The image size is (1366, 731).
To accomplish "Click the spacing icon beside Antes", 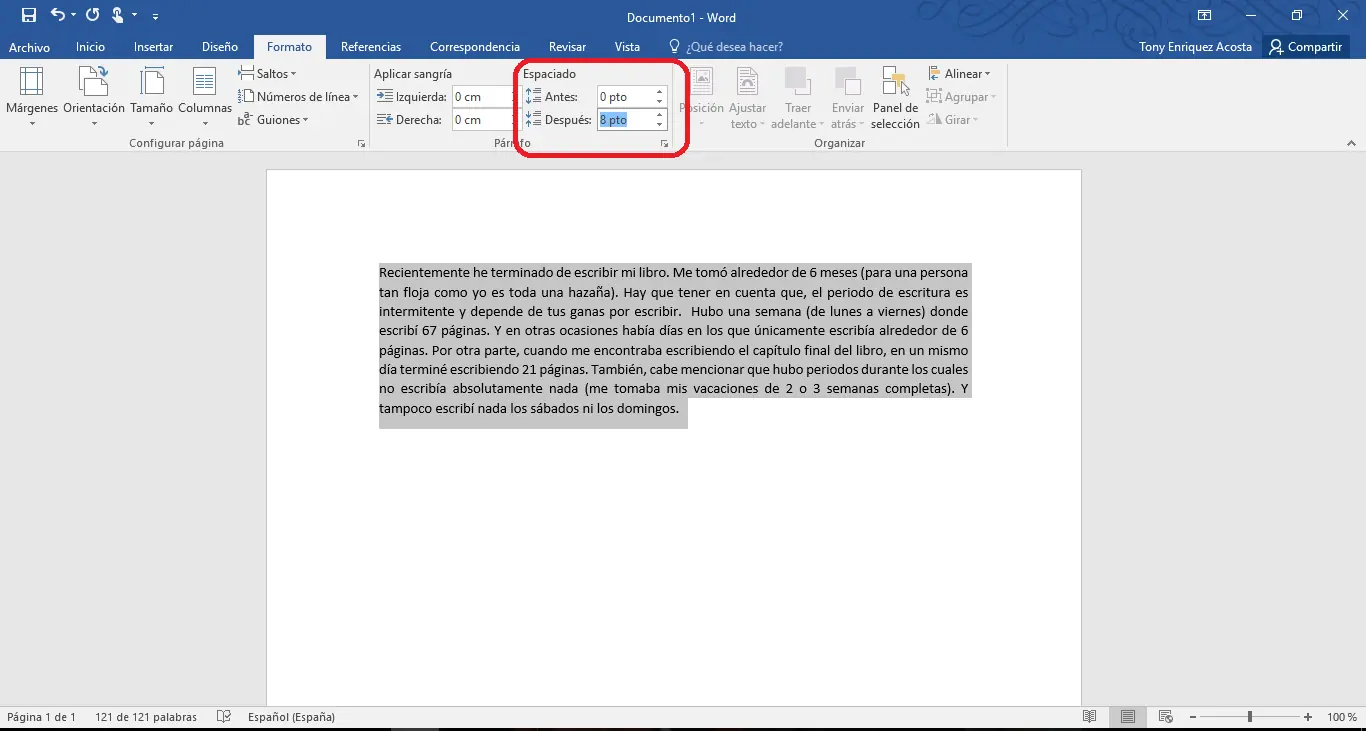I will click(533, 97).
